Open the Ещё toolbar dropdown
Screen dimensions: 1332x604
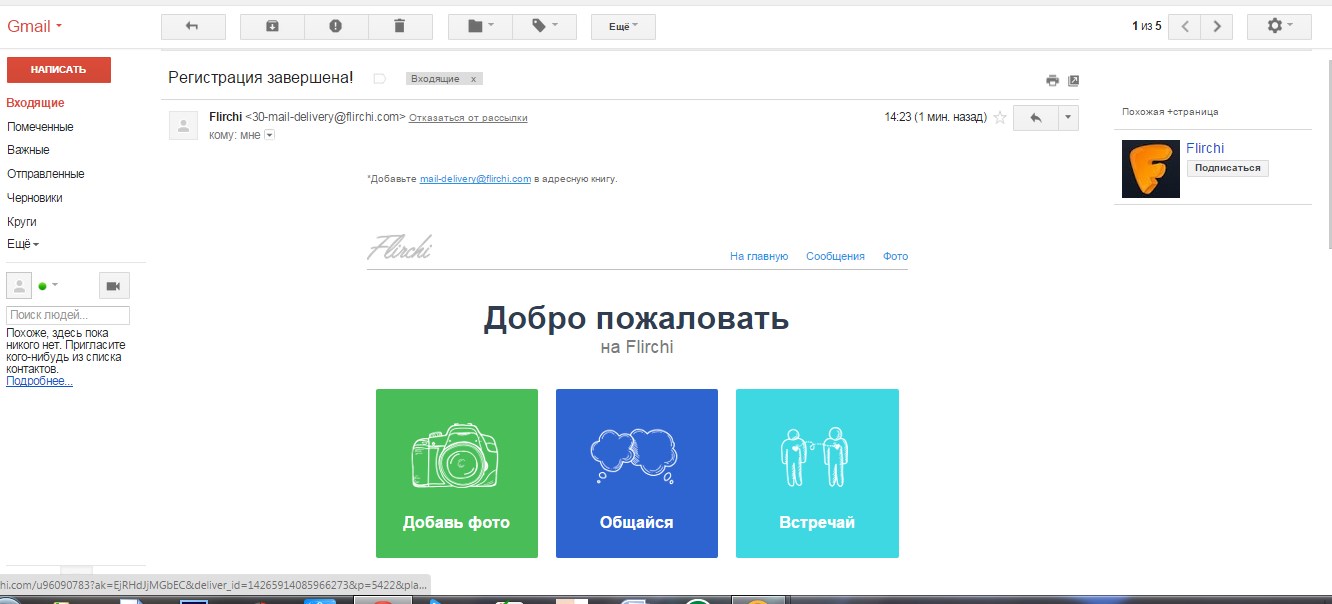pos(623,27)
